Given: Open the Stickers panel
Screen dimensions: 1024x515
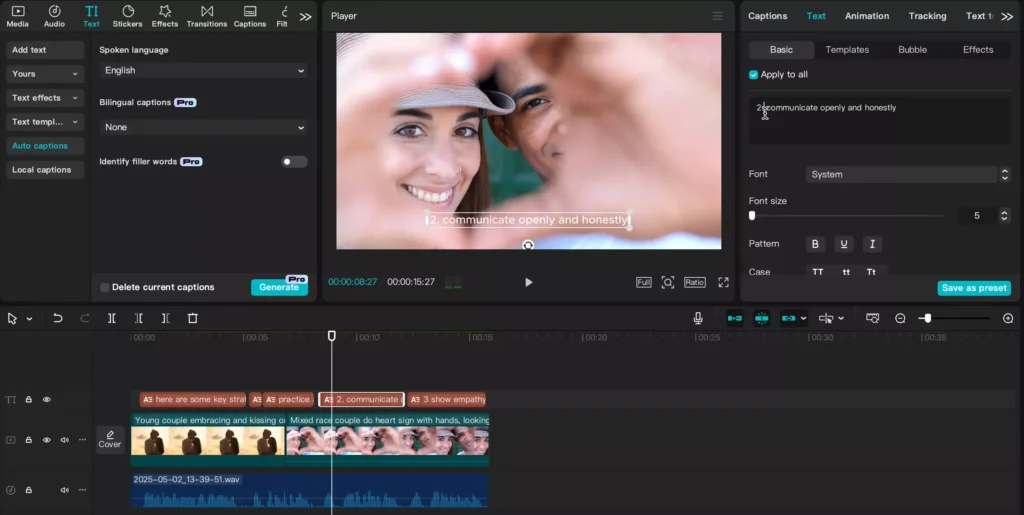Looking at the screenshot, I should click(x=127, y=16).
